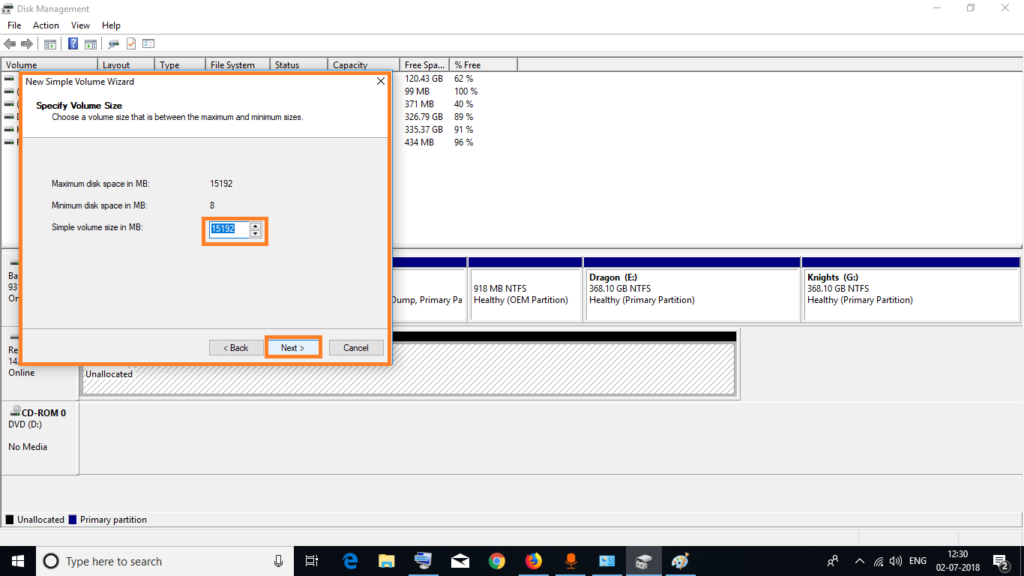
Task: Open the View menu
Action: coord(80,25)
